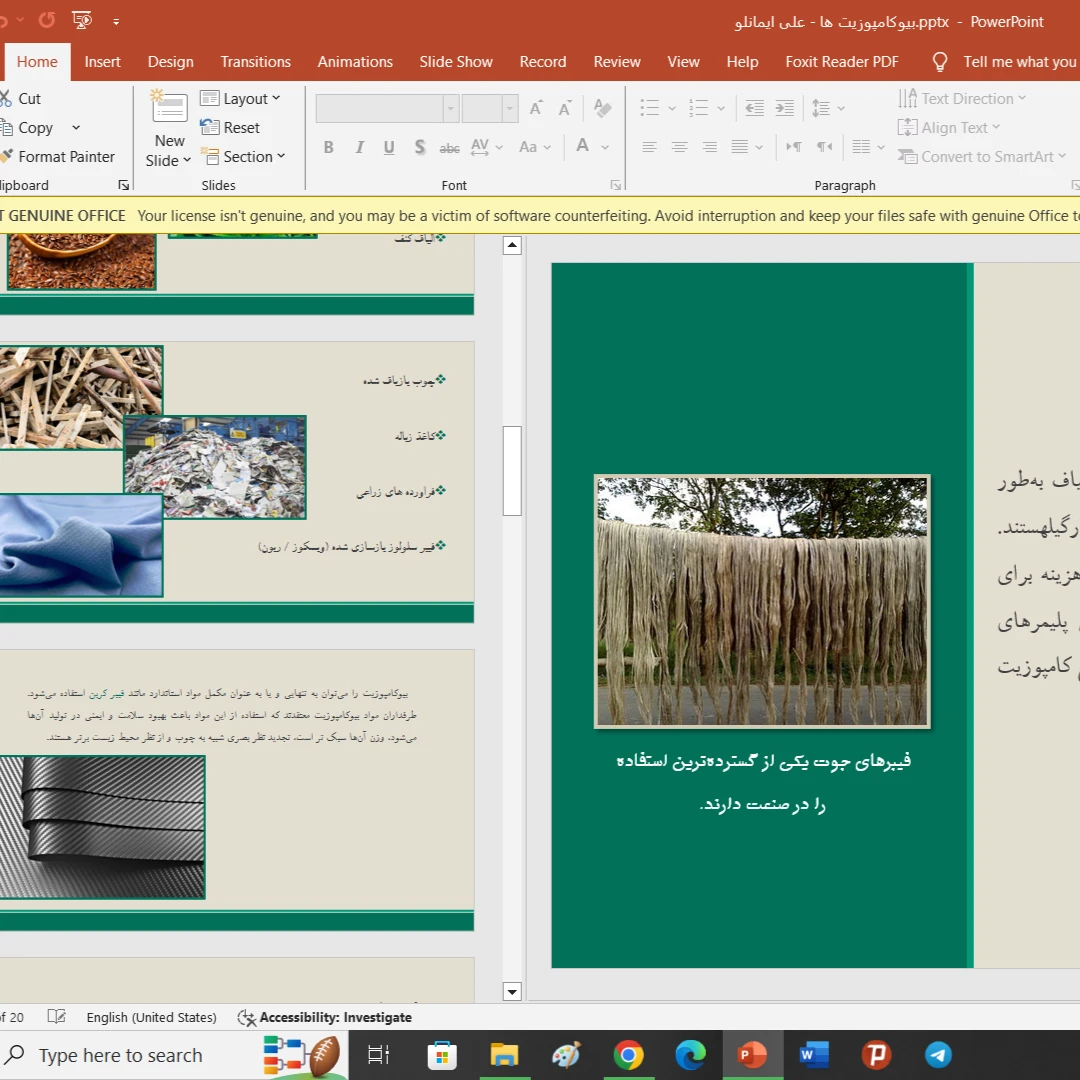Image resolution: width=1080 pixels, height=1080 pixels.
Task: Click the Clear All Formatting eraser icon
Action: (x=602, y=108)
